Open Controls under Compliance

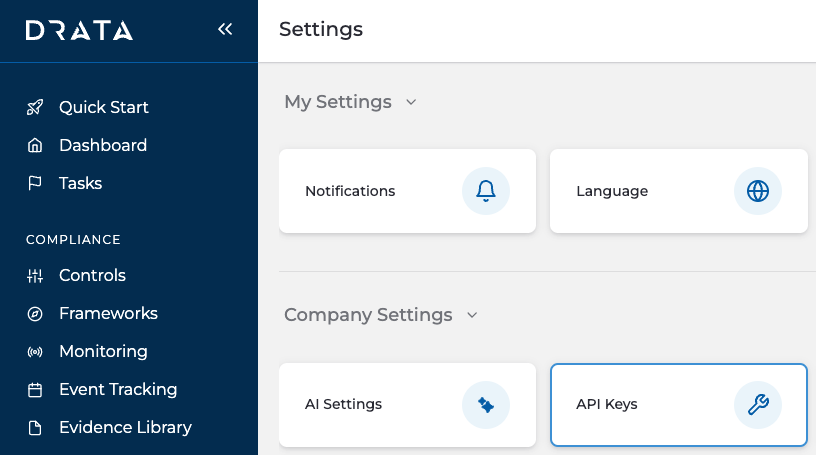[x=92, y=275]
